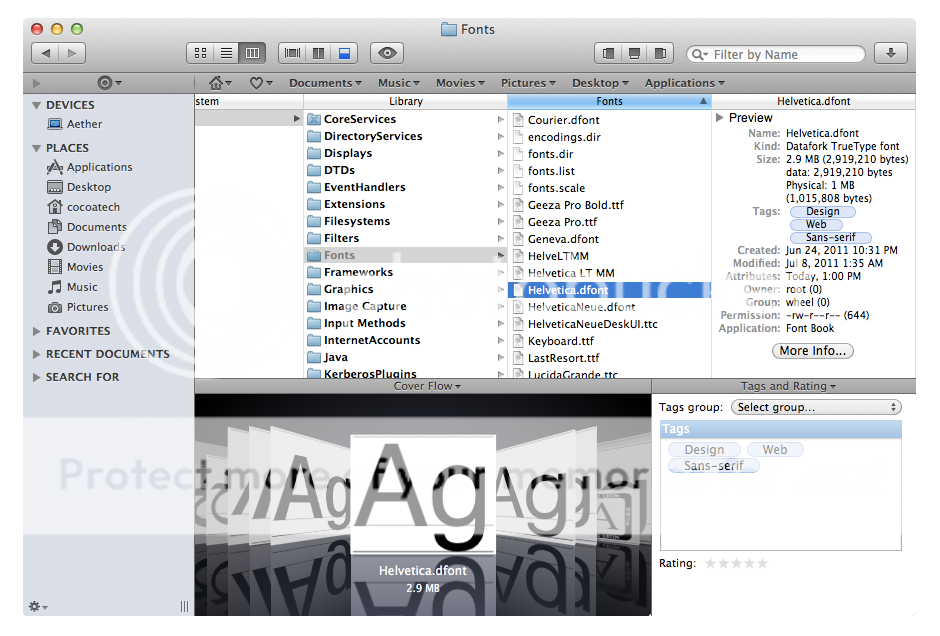
Task: Toggle the right pane visibility button
Action: click(x=658, y=53)
